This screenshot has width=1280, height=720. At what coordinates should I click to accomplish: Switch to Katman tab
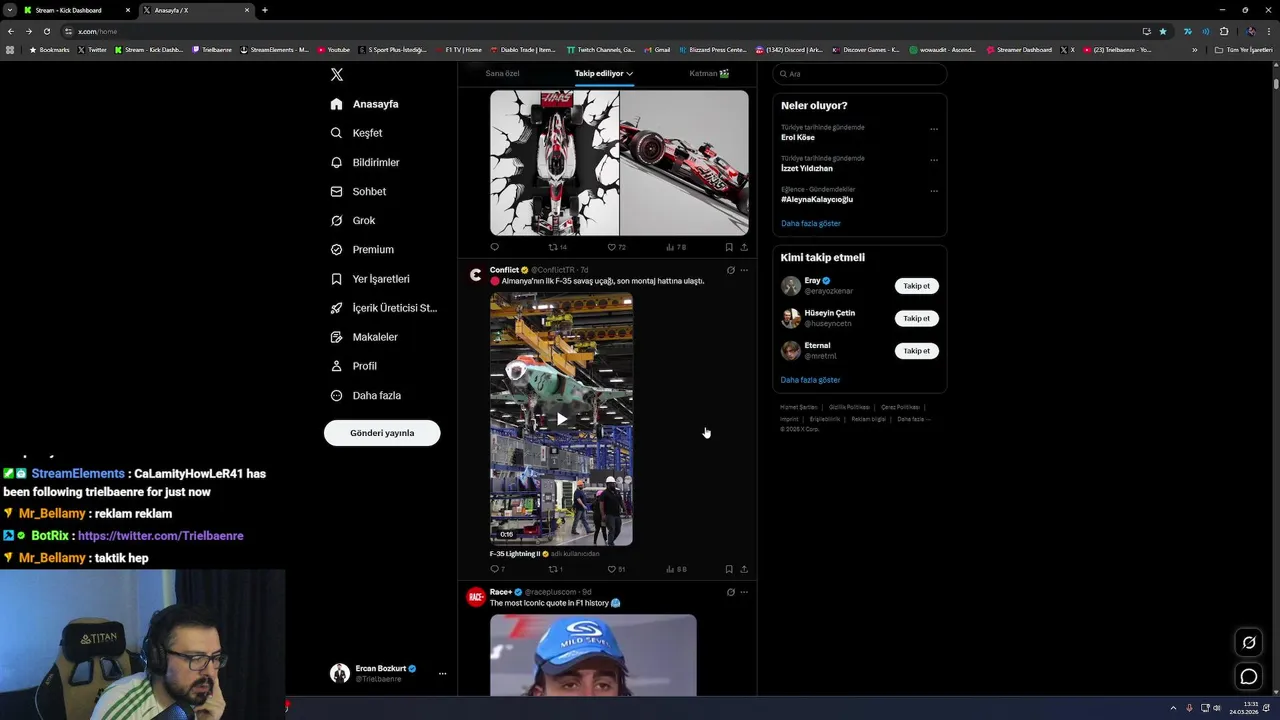coord(709,73)
